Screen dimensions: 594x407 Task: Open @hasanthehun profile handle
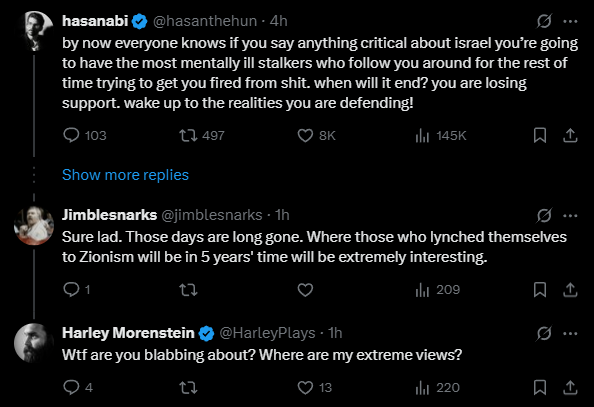[205, 21]
